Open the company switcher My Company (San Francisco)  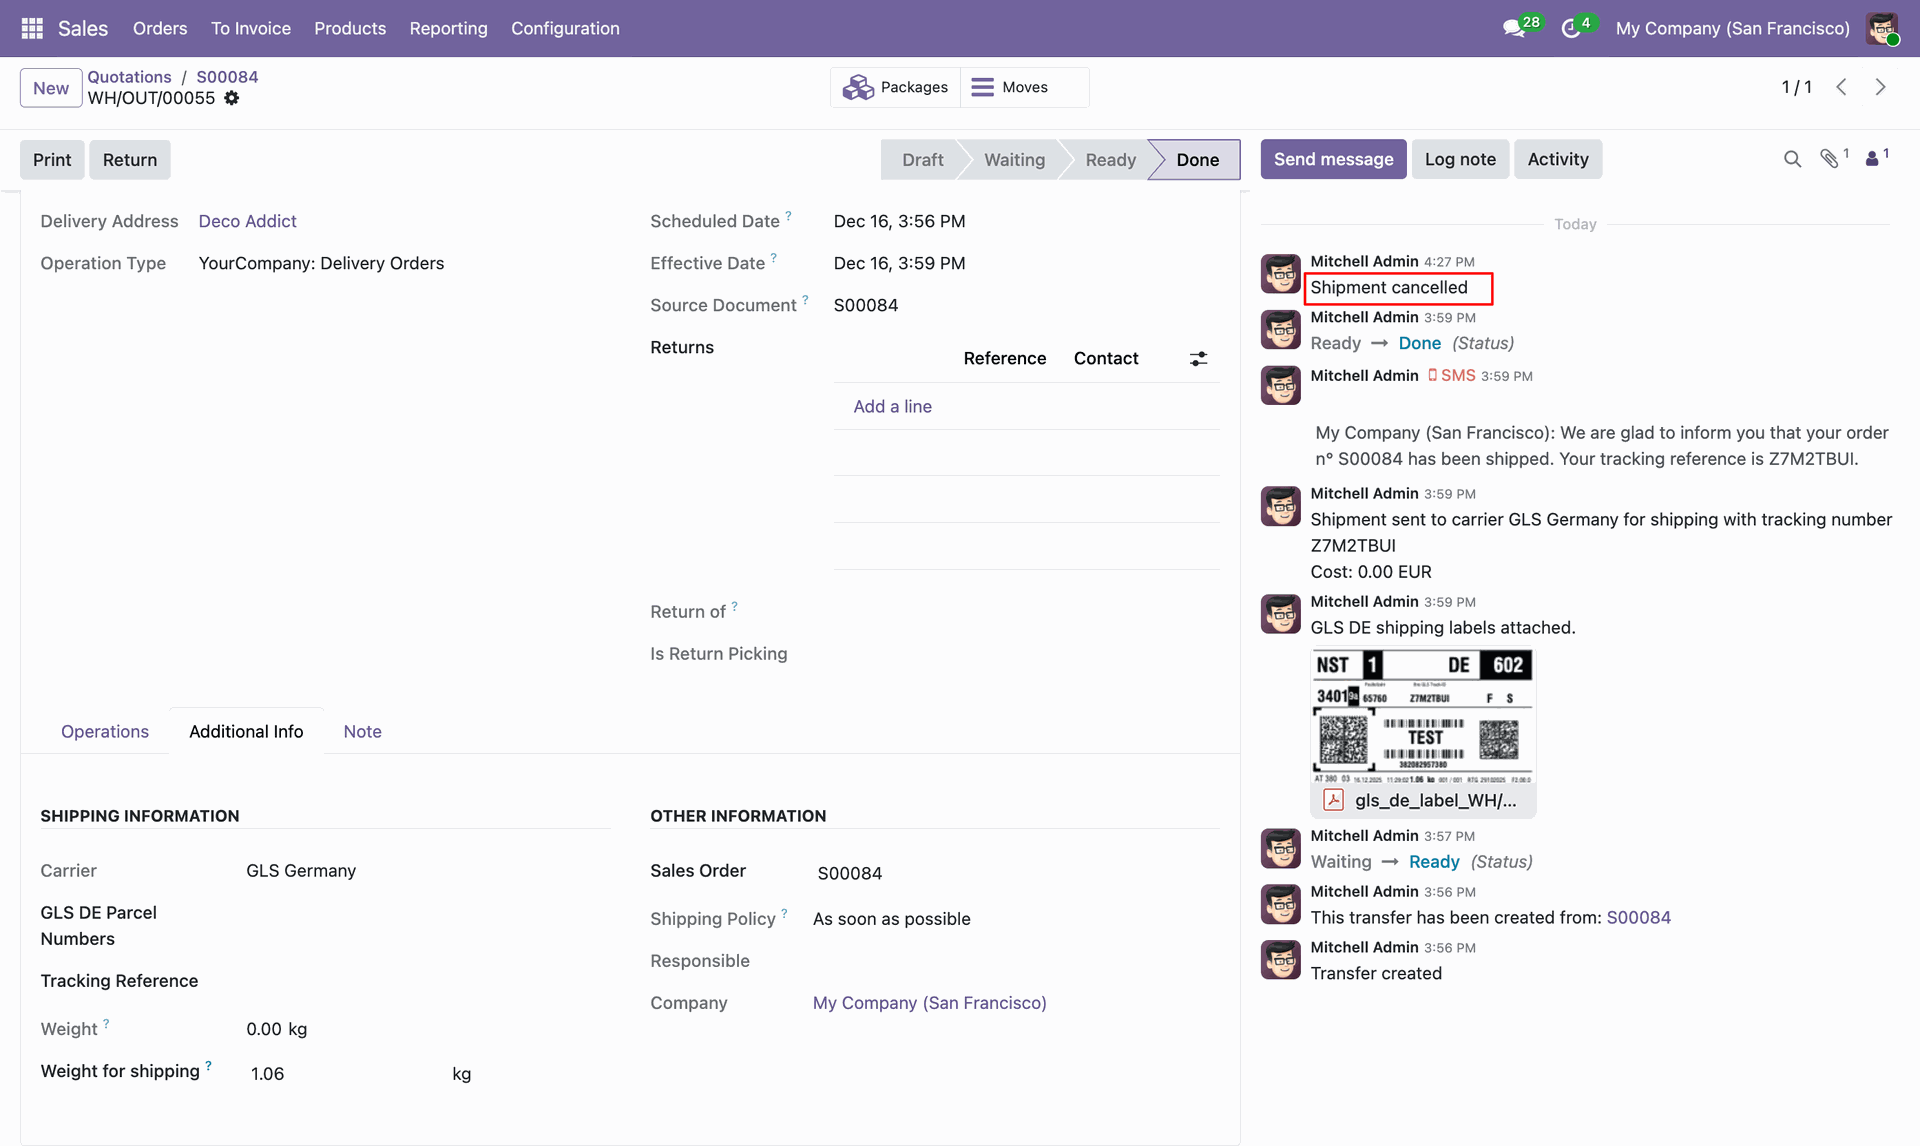tap(1732, 28)
